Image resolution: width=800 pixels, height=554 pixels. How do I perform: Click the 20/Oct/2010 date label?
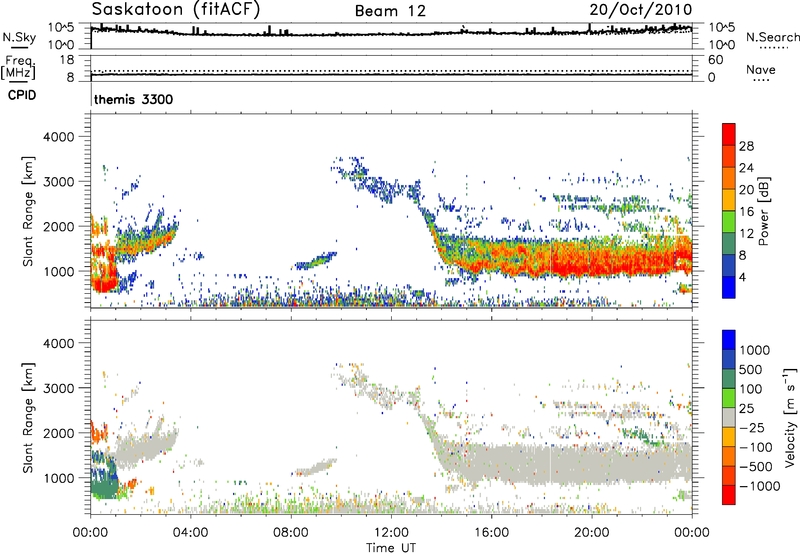(641, 10)
